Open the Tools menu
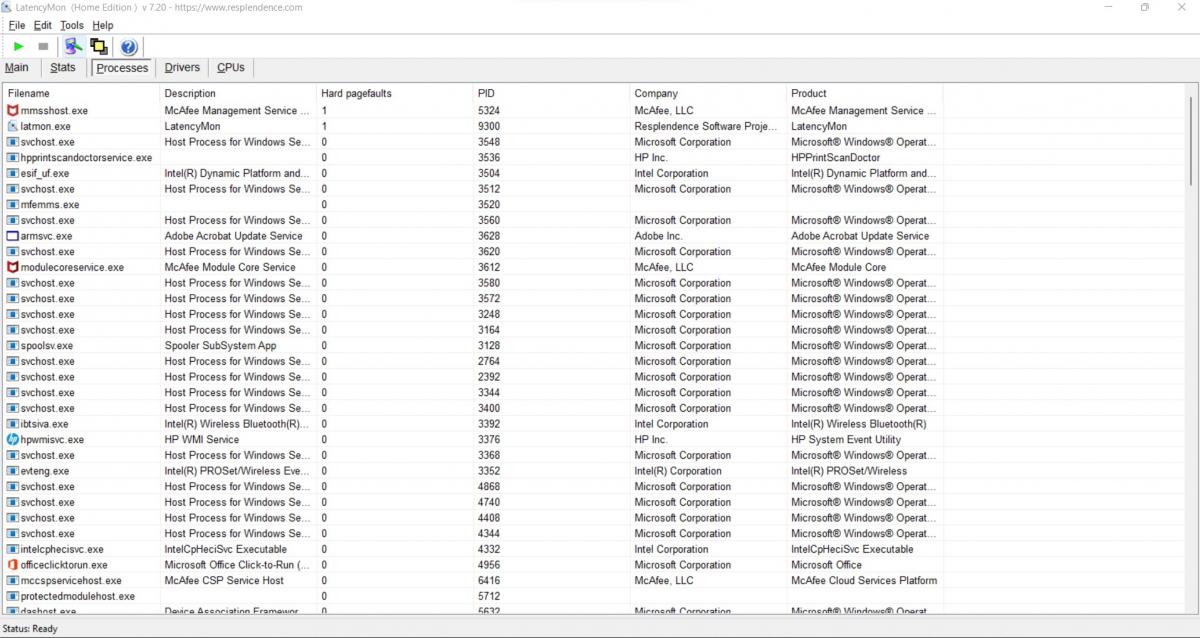The width and height of the screenshot is (1200, 638). pos(72,25)
